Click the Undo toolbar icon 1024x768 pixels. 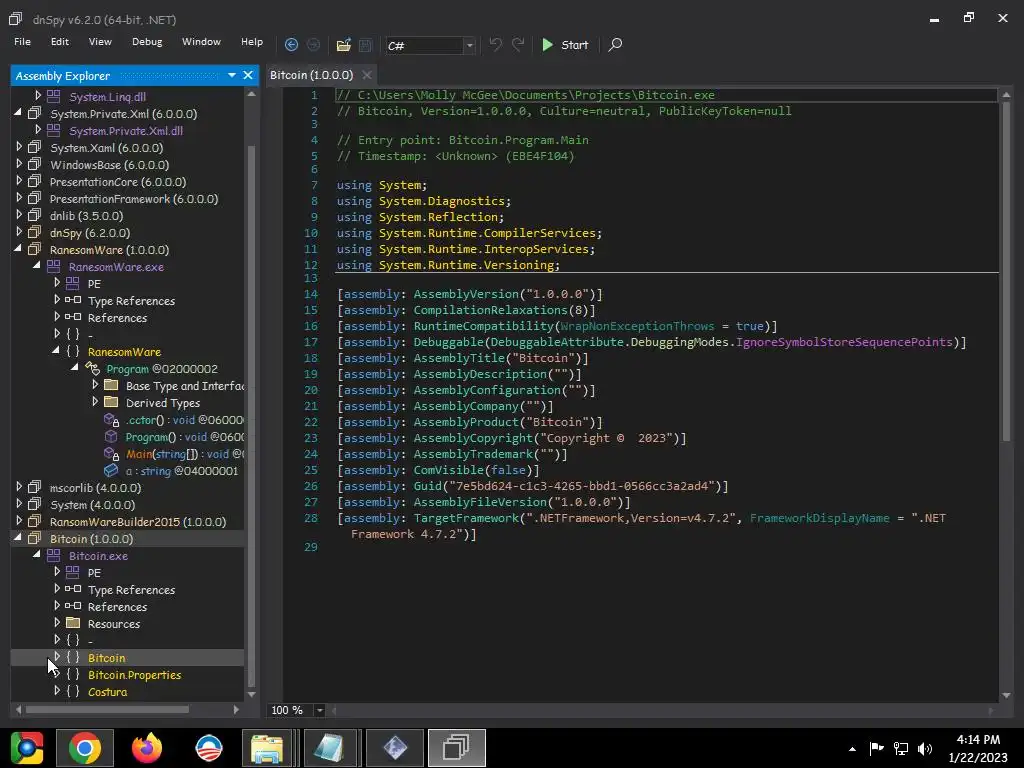pyautogui.click(x=496, y=44)
